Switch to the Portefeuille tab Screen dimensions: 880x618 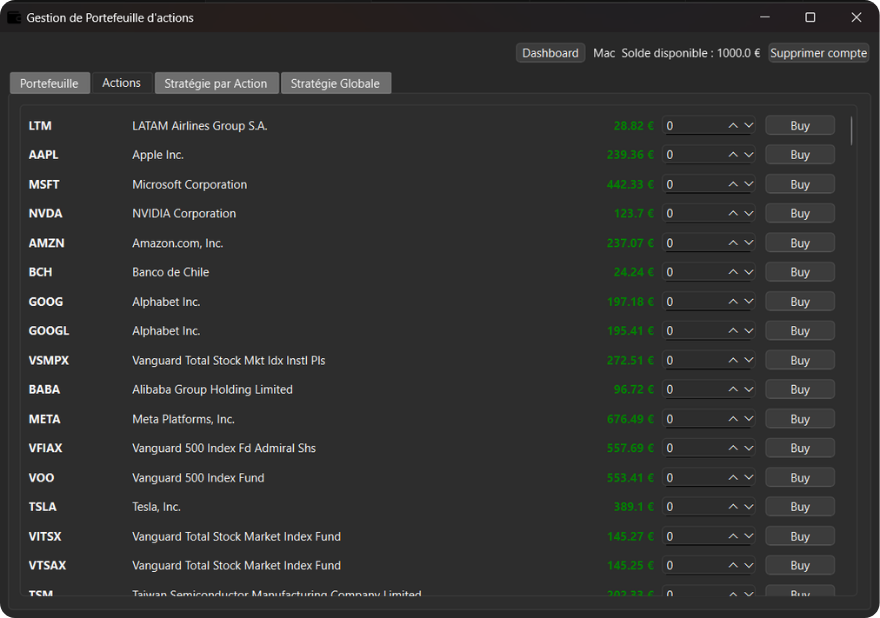tap(49, 84)
